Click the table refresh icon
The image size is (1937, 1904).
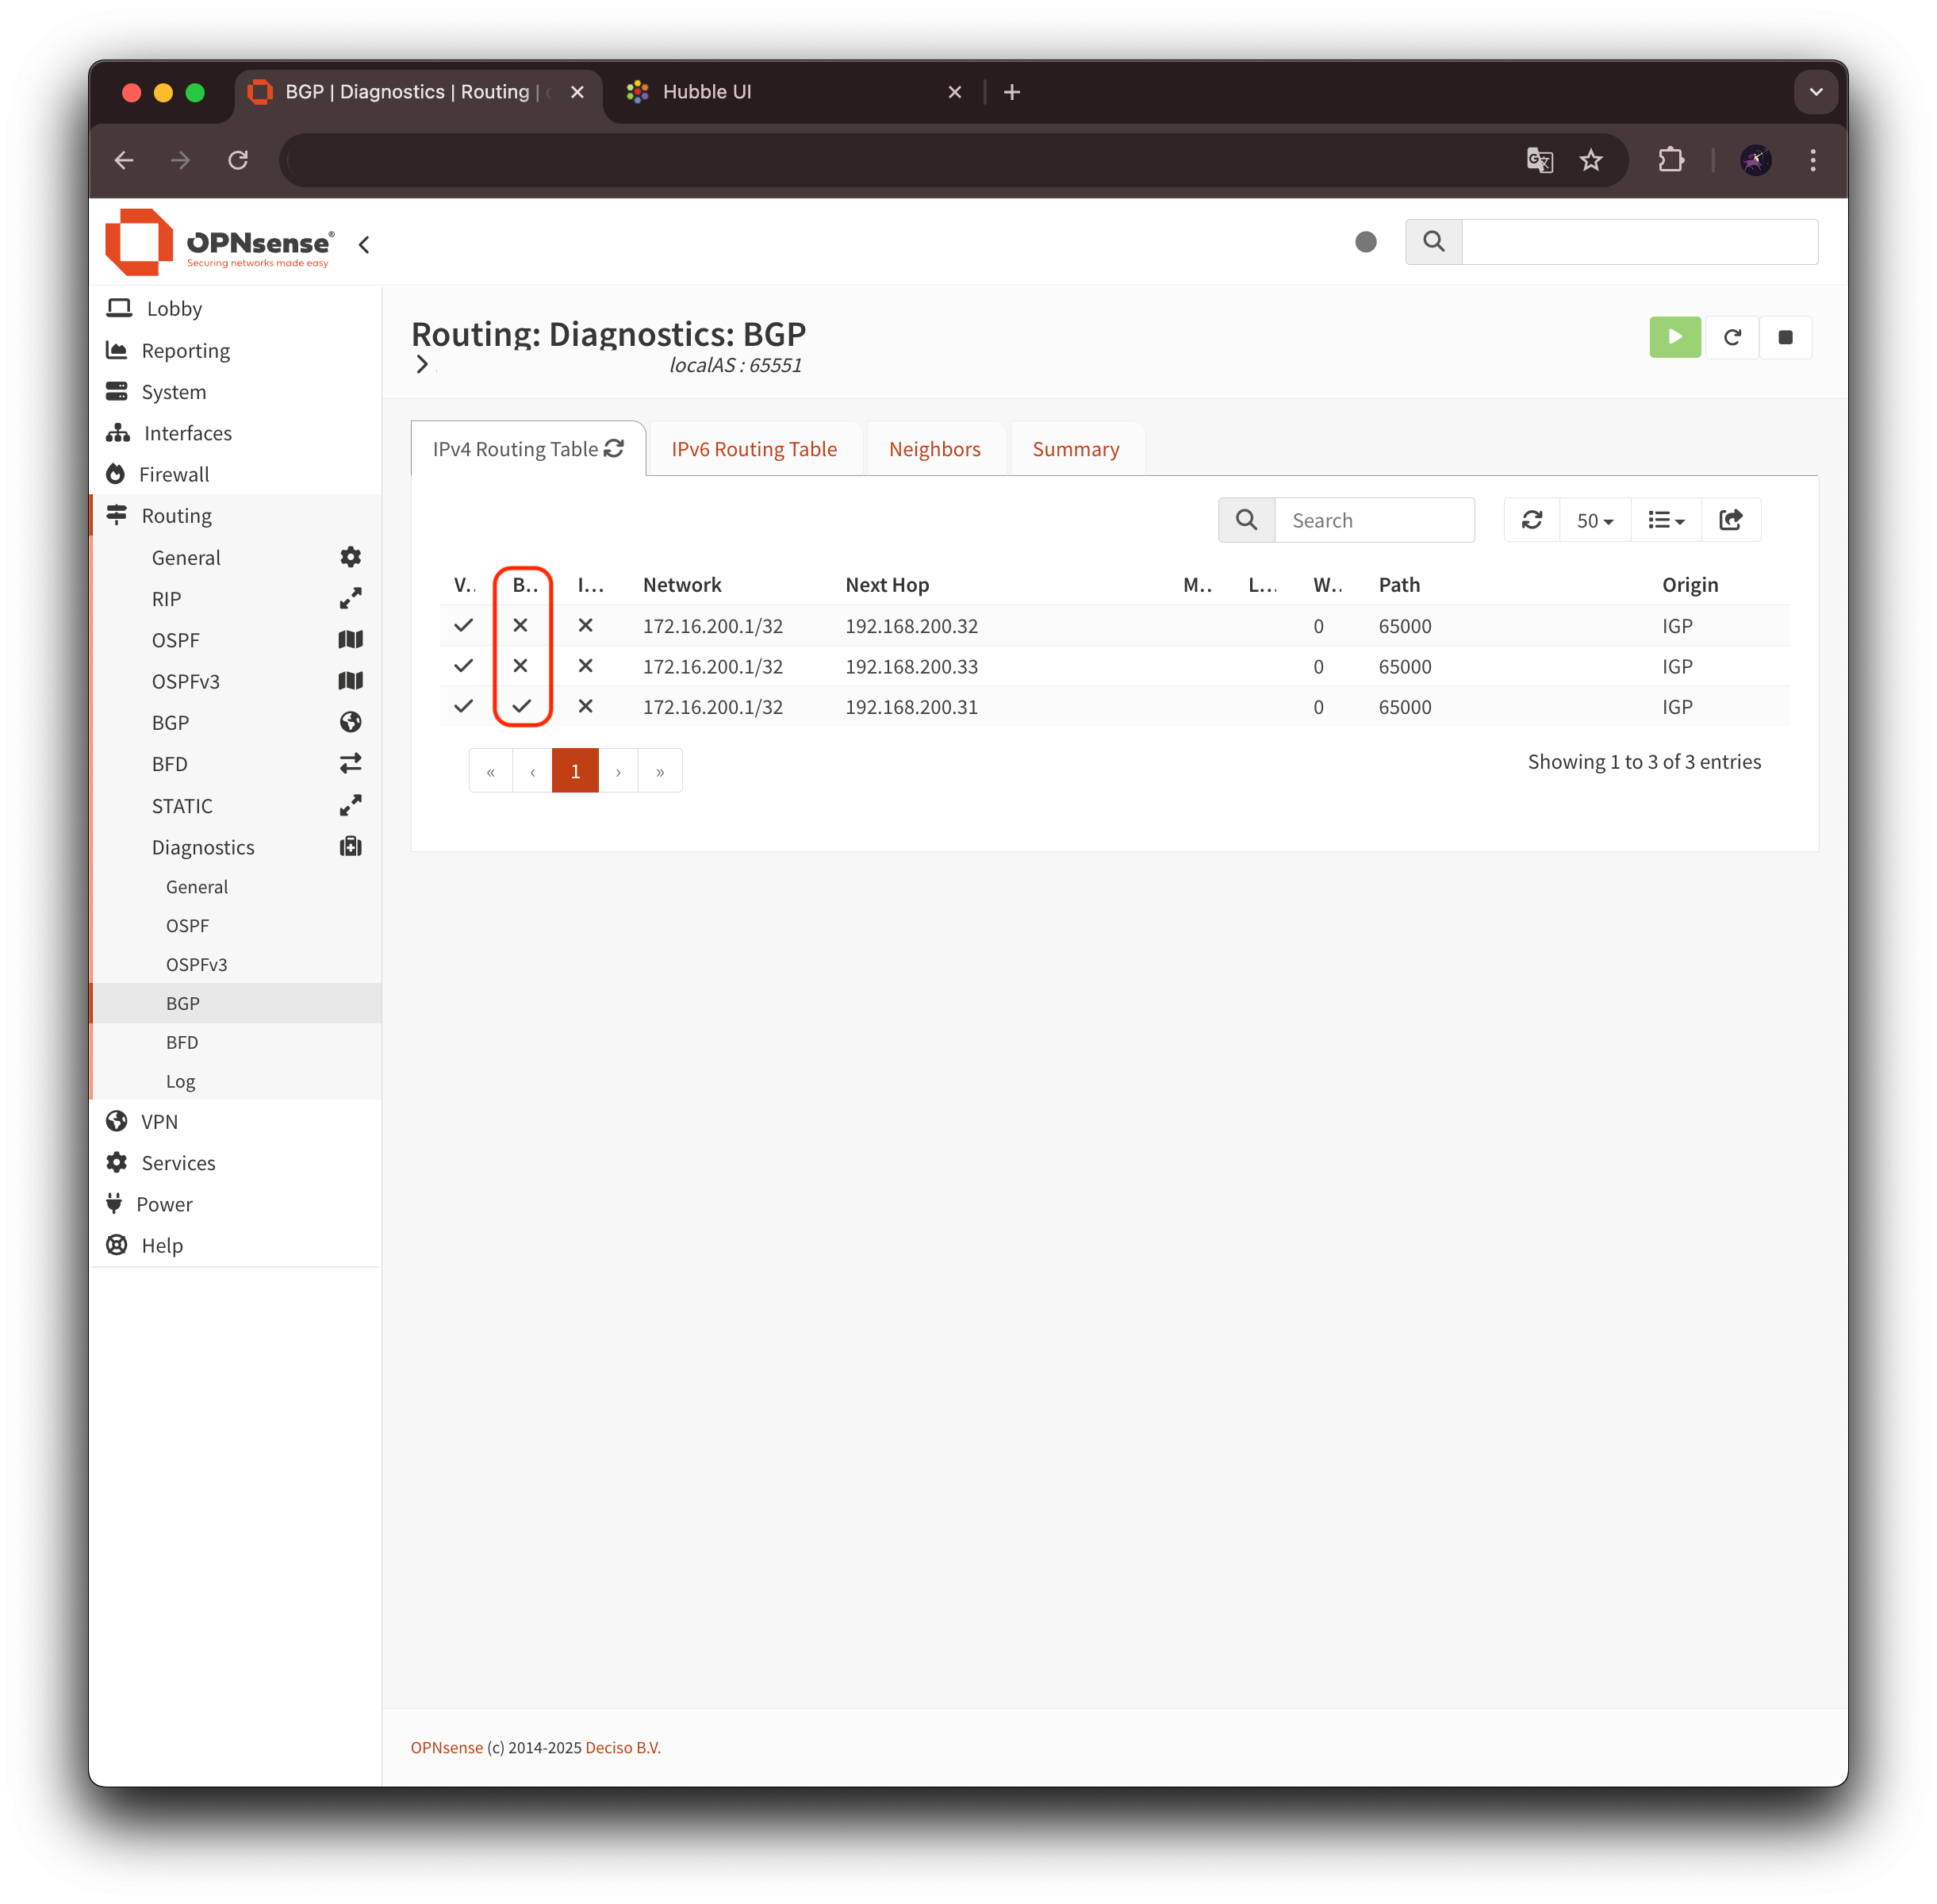[x=1531, y=520]
